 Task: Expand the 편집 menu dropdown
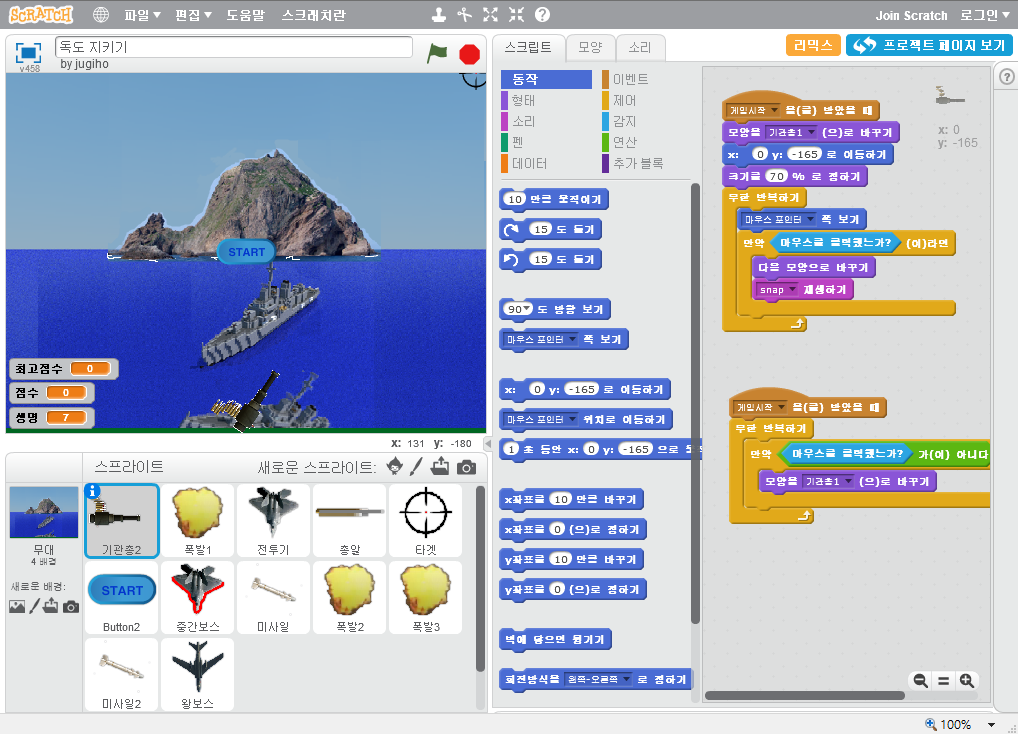coord(193,15)
